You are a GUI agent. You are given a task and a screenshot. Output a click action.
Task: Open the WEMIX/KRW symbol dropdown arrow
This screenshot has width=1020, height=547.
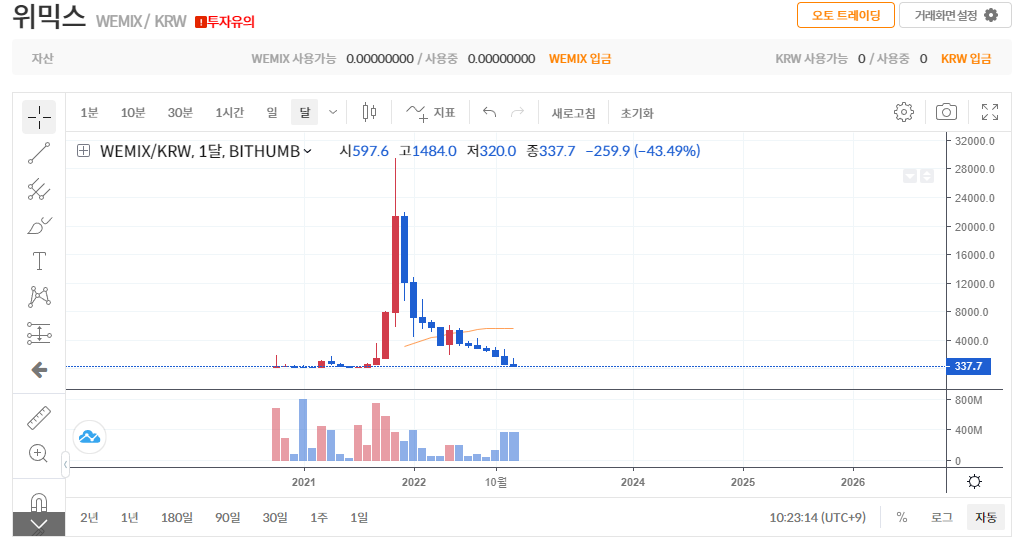point(308,152)
